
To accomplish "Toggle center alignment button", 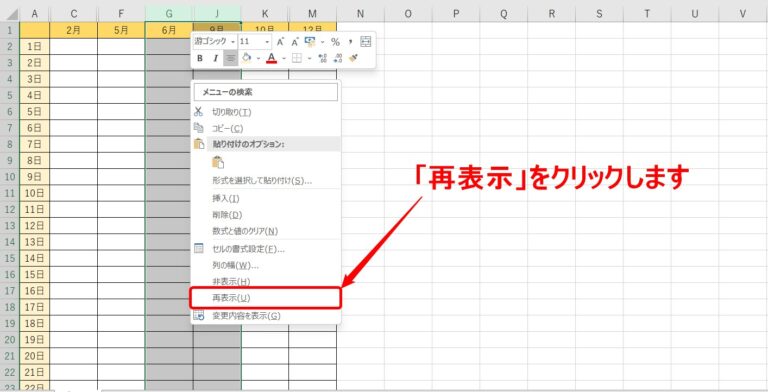I will click(x=231, y=58).
